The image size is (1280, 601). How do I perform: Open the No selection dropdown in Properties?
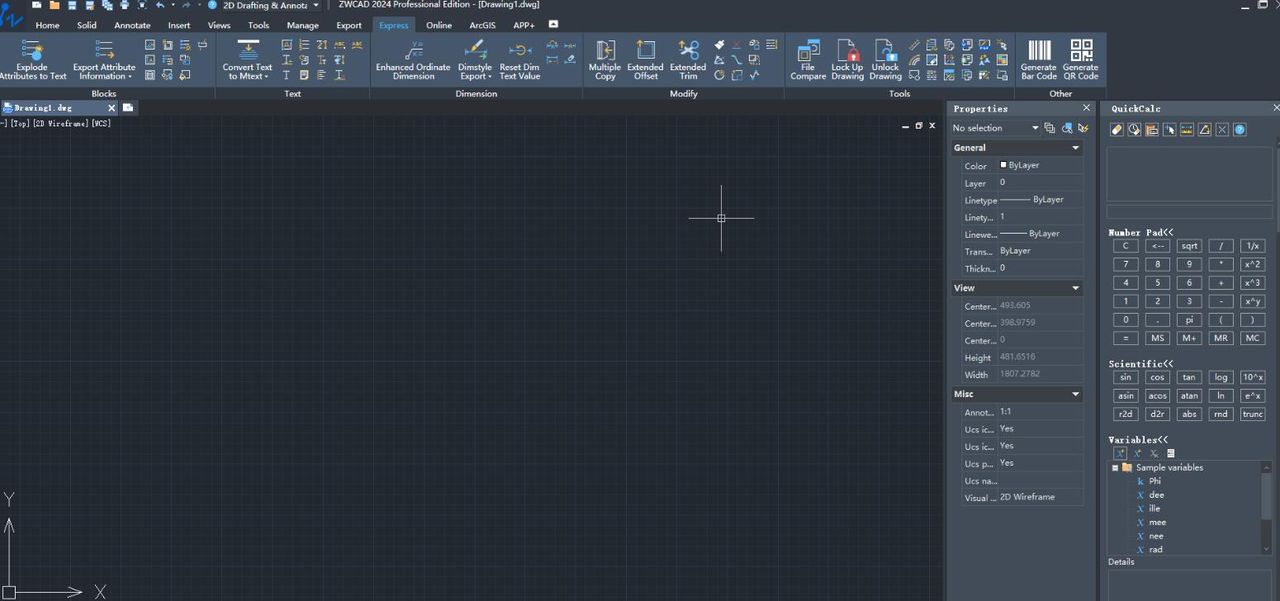[x=1035, y=128]
